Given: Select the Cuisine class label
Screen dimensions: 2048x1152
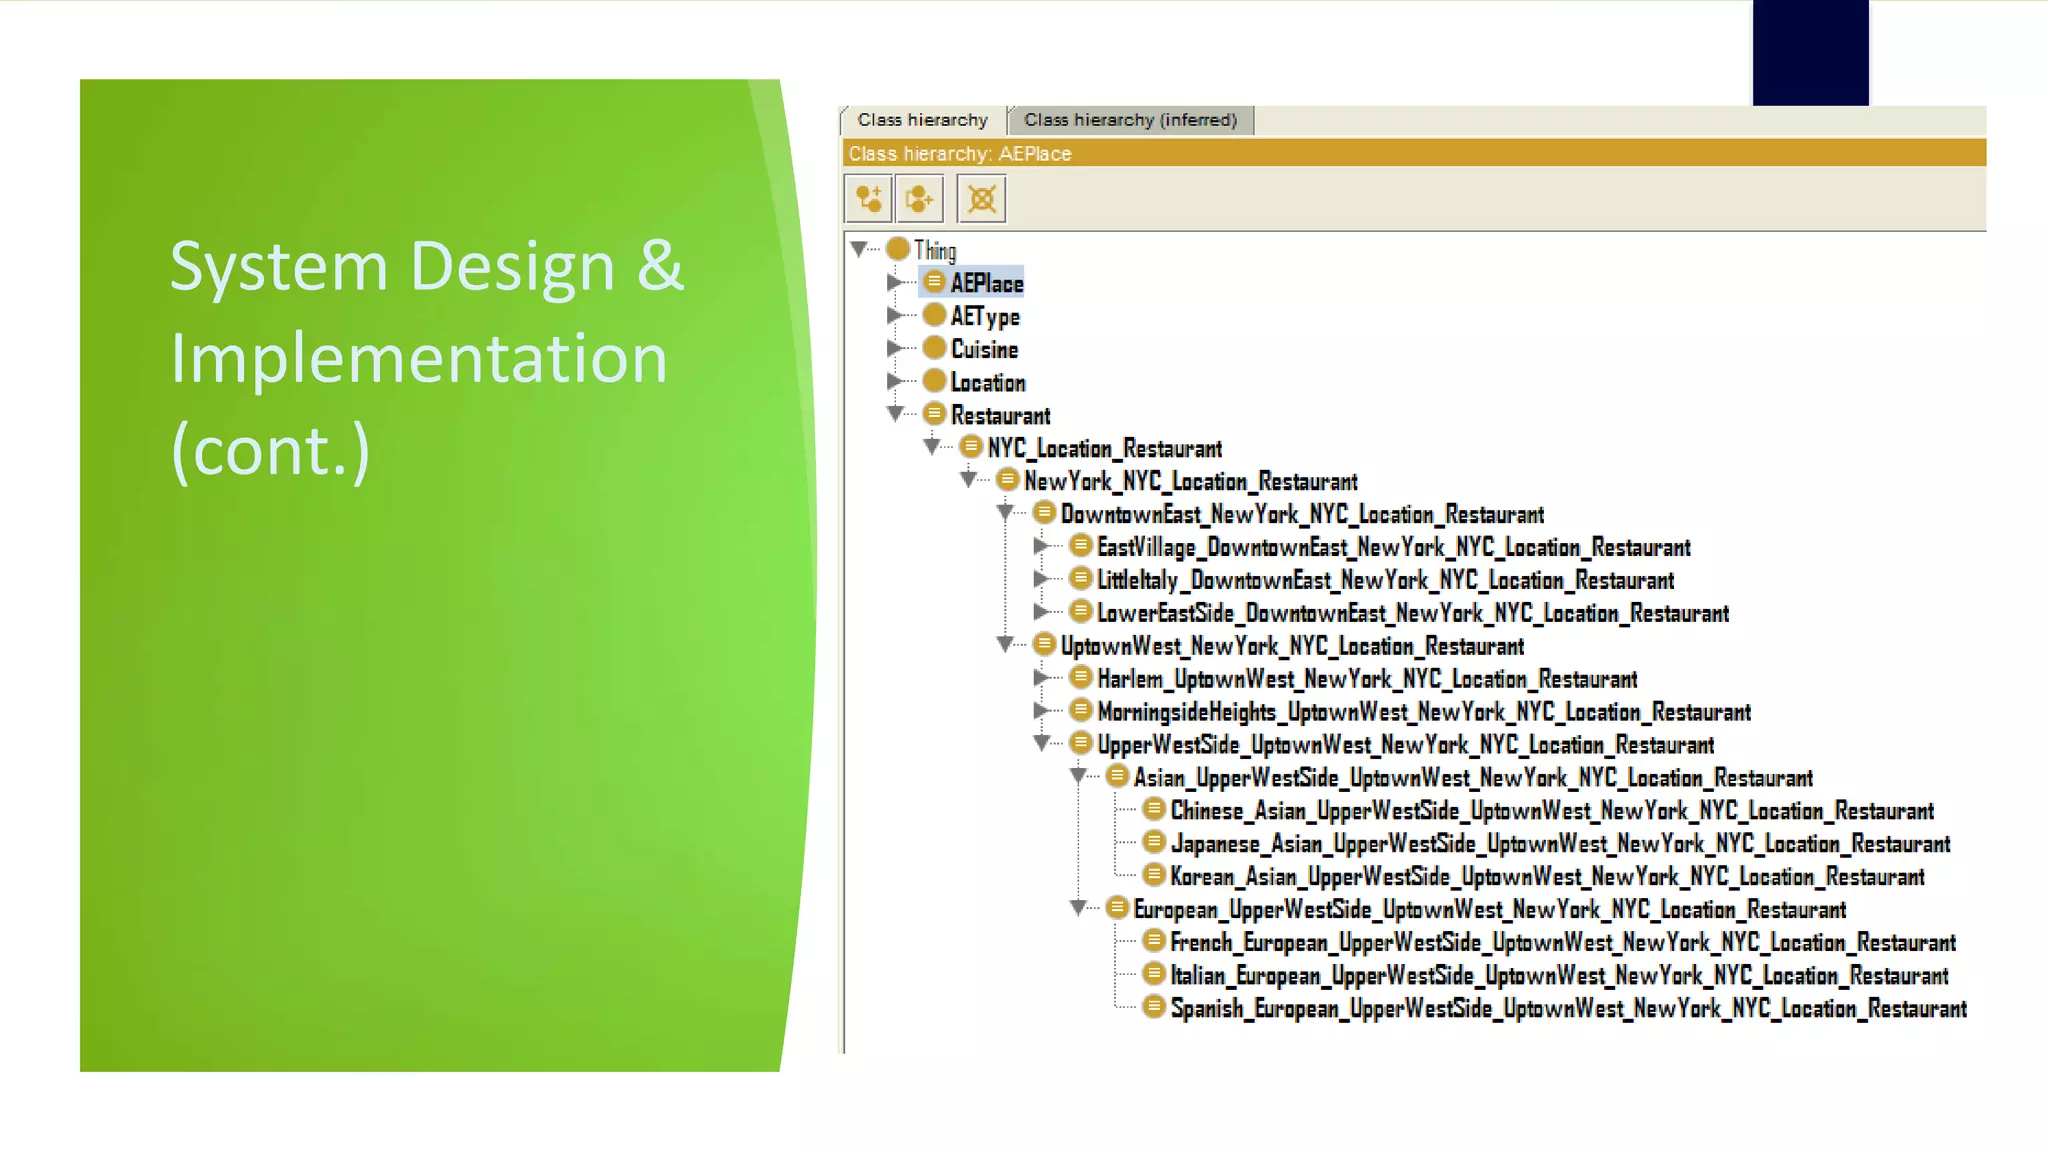Looking at the screenshot, I should (x=984, y=349).
